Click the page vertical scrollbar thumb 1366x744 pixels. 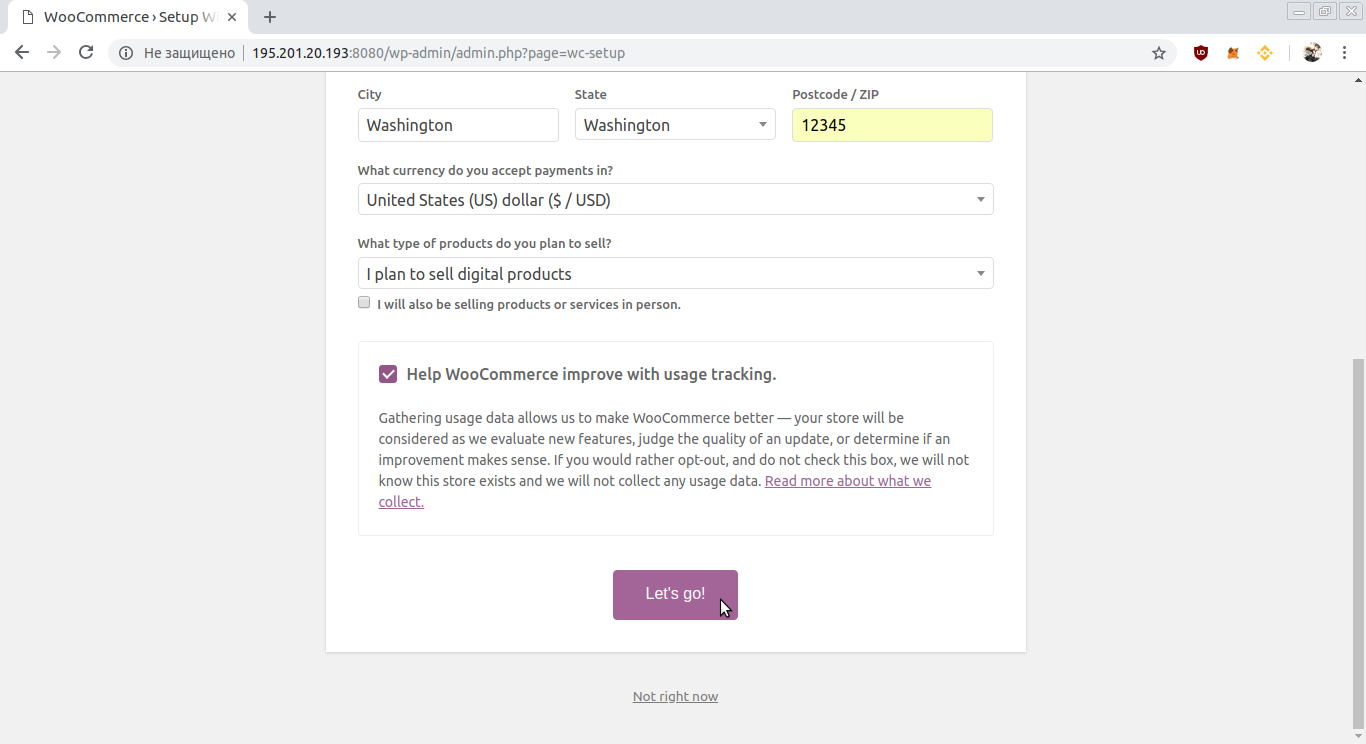(x=1357, y=543)
